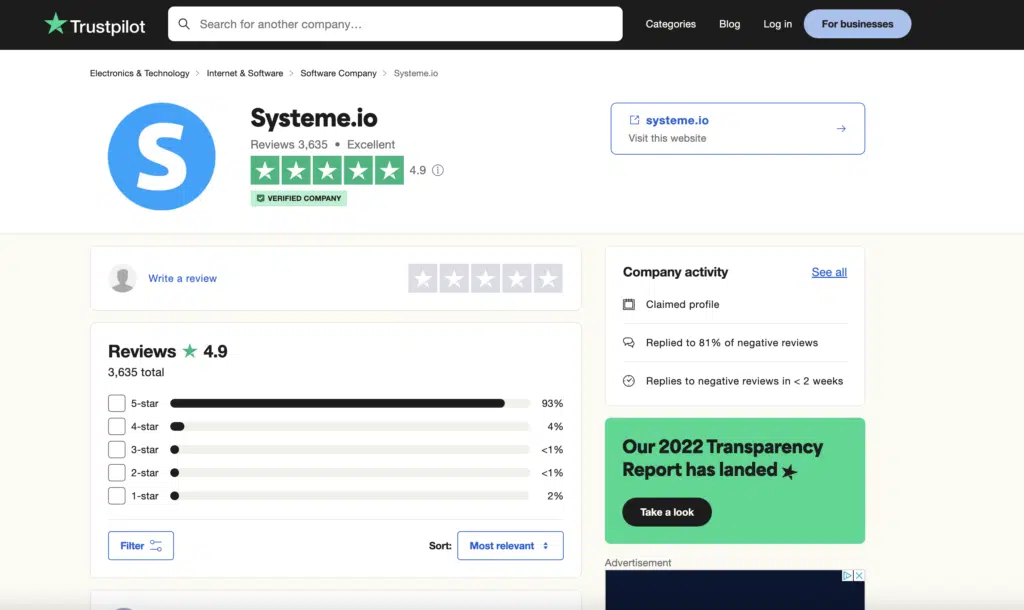Enable the 1-star filter checkbox
The width and height of the screenshot is (1024, 610).
point(117,496)
